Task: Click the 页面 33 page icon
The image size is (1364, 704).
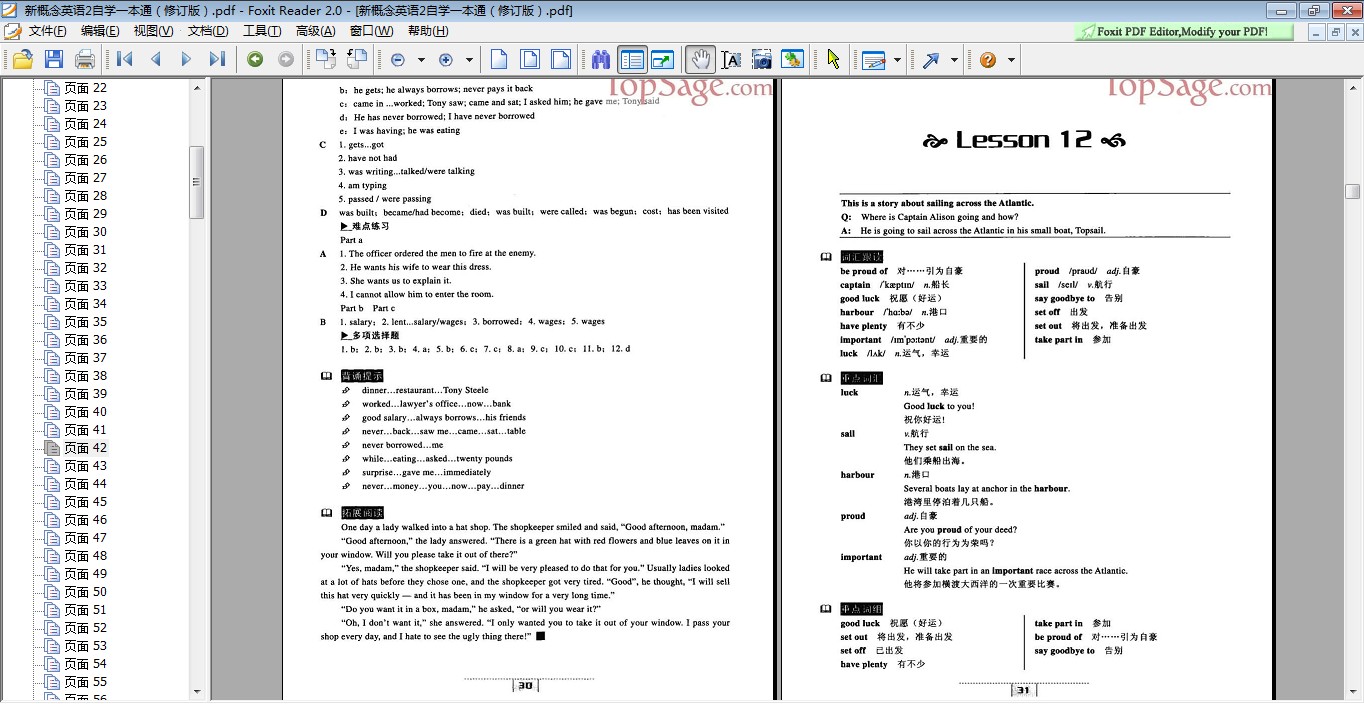Action: [52, 286]
